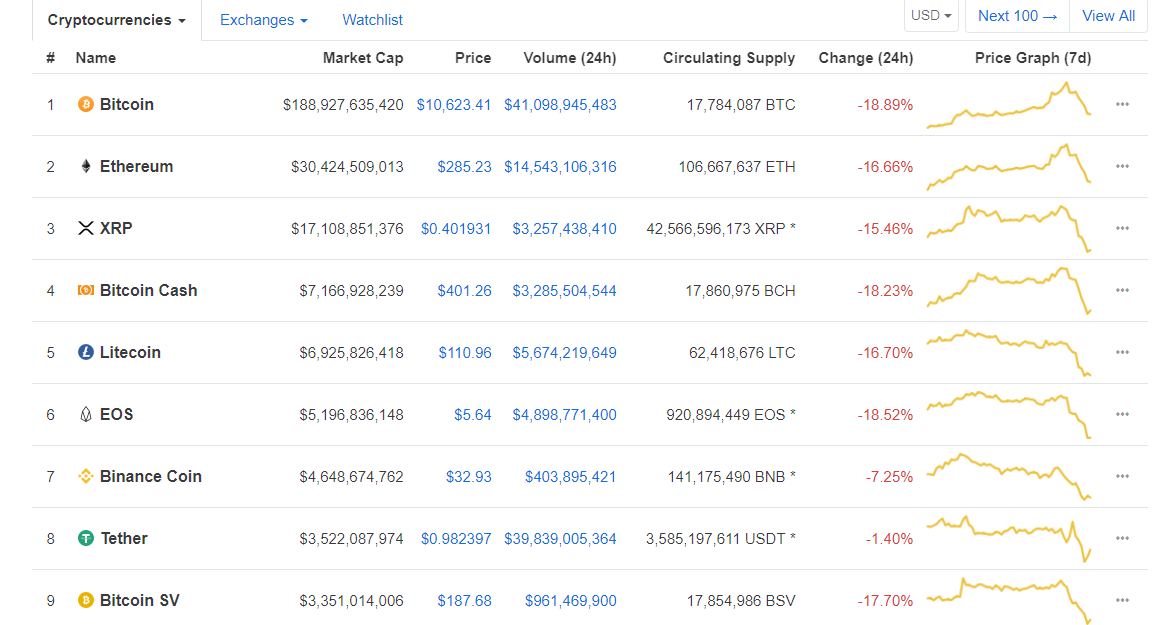Open the more options menu for Ethereum

coord(1122,166)
